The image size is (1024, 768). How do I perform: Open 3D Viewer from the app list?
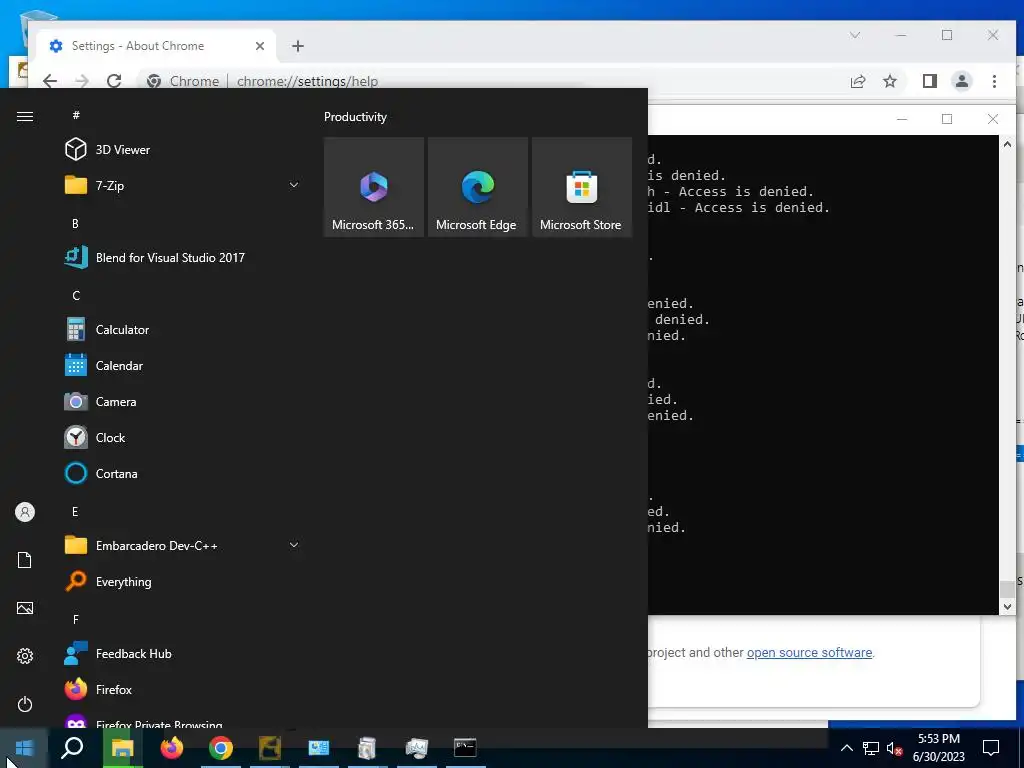[183, 150]
